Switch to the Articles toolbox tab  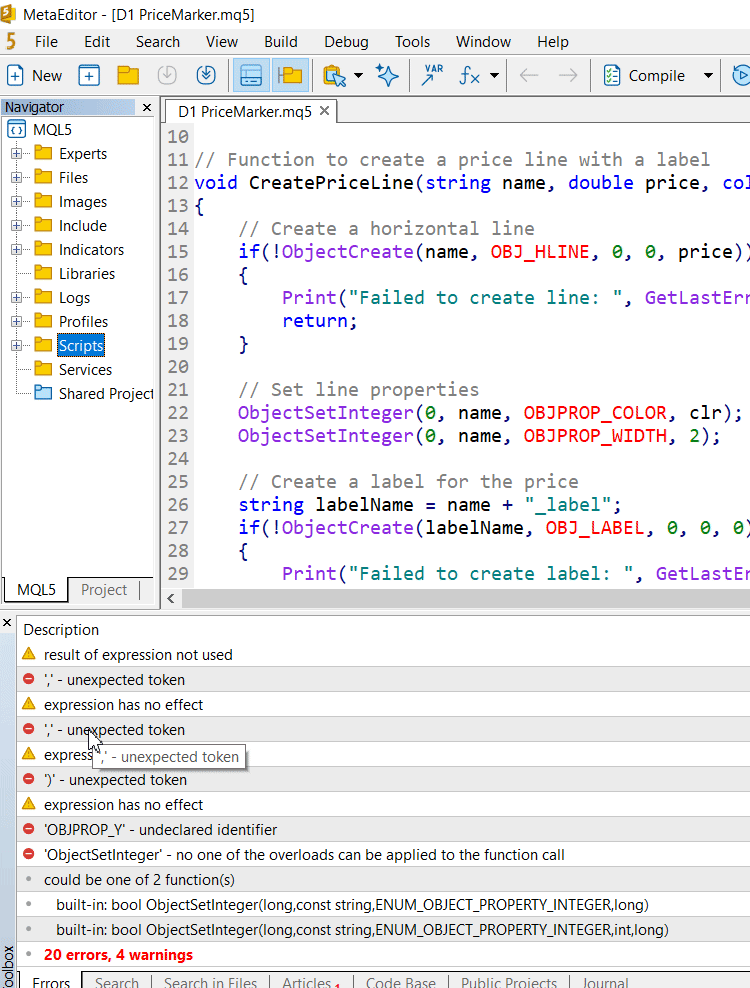[310, 982]
